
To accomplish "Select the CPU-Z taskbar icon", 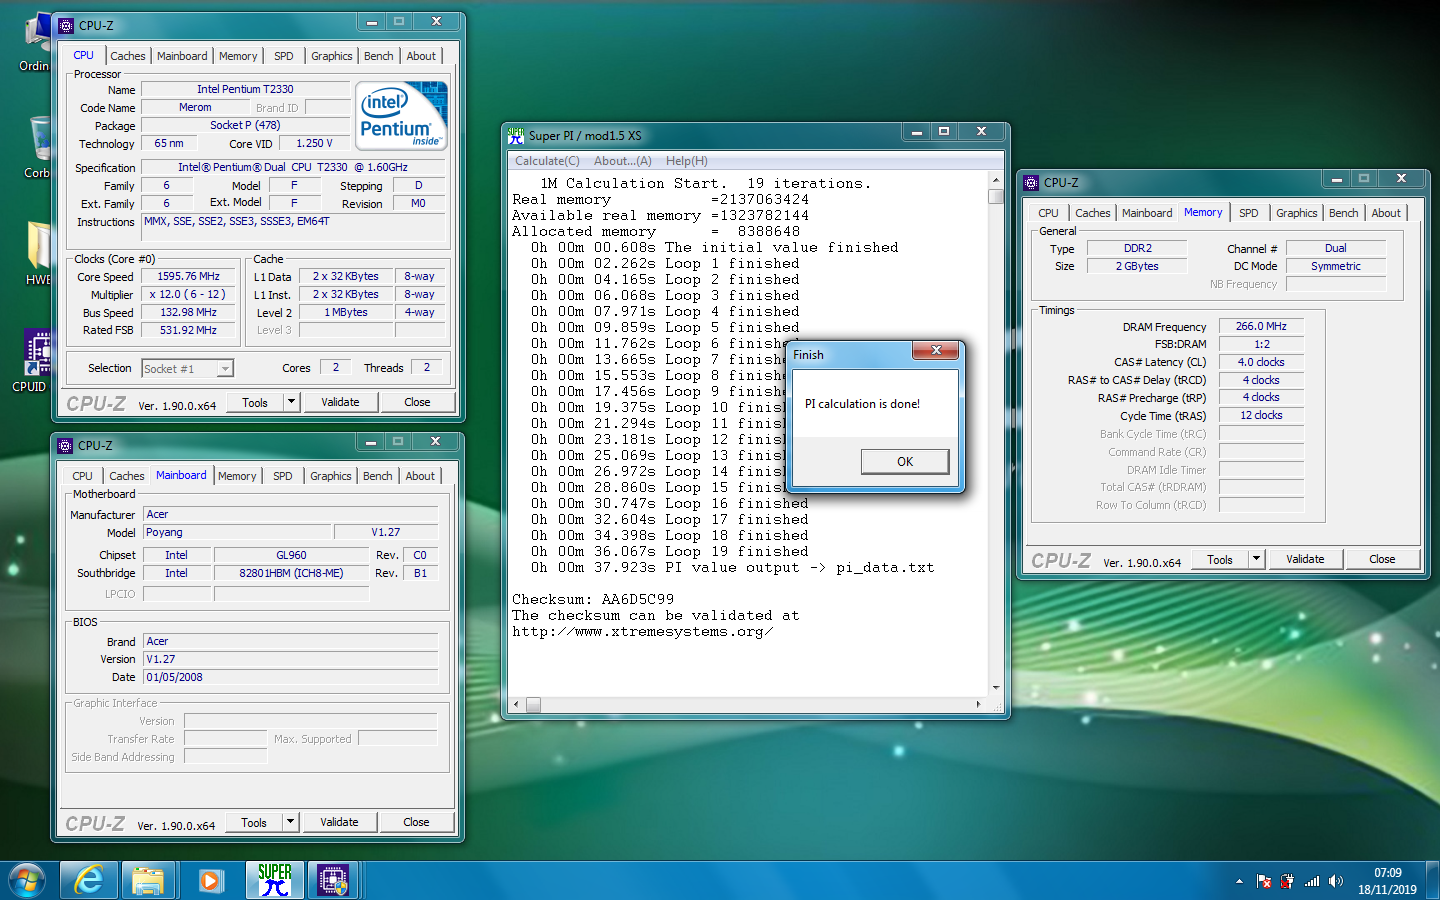I will (x=333, y=881).
